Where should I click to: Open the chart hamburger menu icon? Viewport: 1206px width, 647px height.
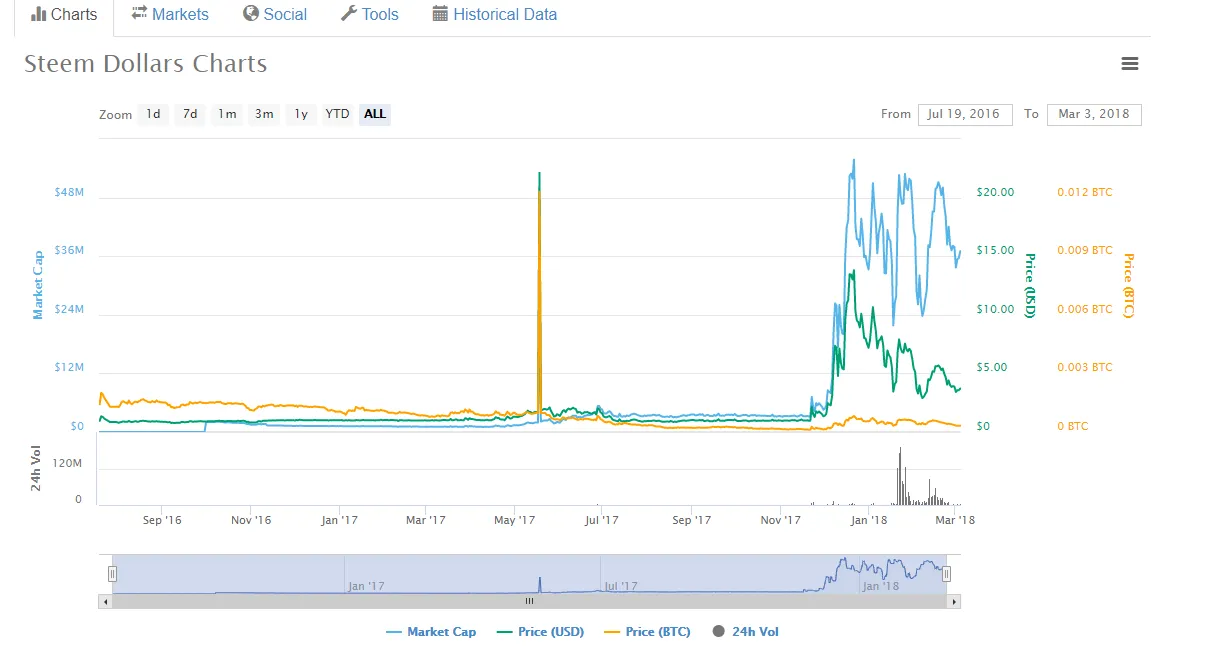tap(1130, 64)
